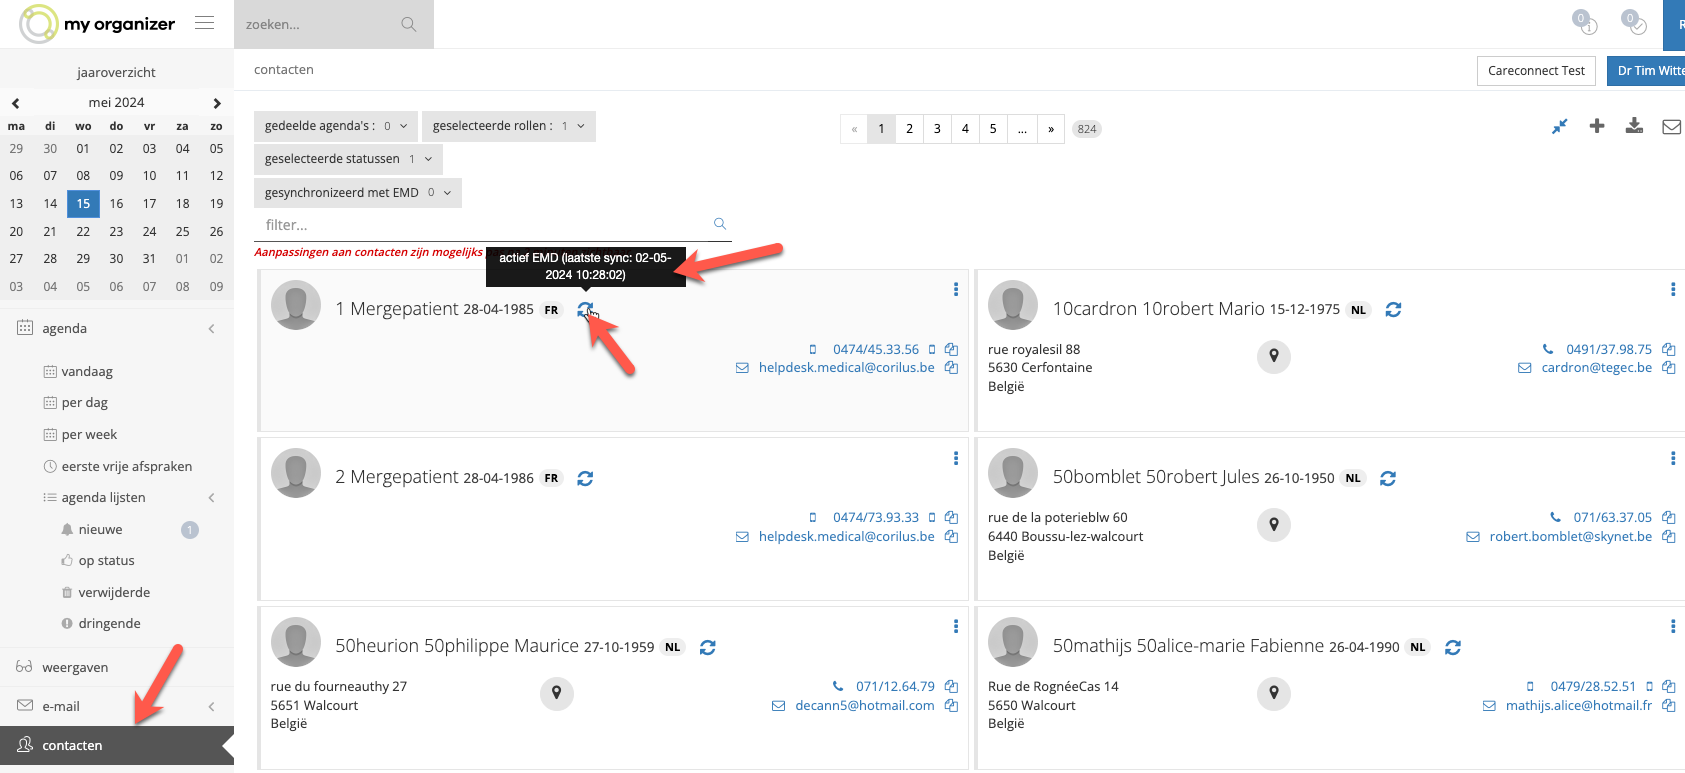The height and width of the screenshot is (773, 1685).
Task: Open avatar of 1 Mergepatient
Action: coord(296,305)
